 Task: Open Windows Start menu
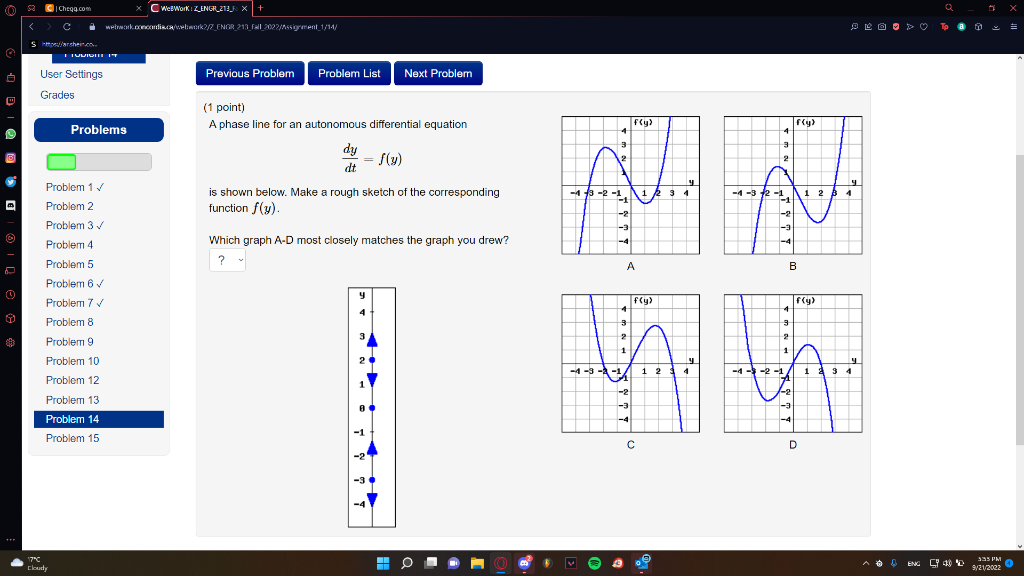383,563
